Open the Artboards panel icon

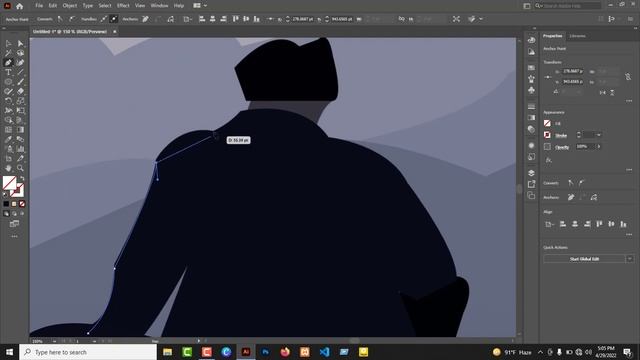pos(531,196)
